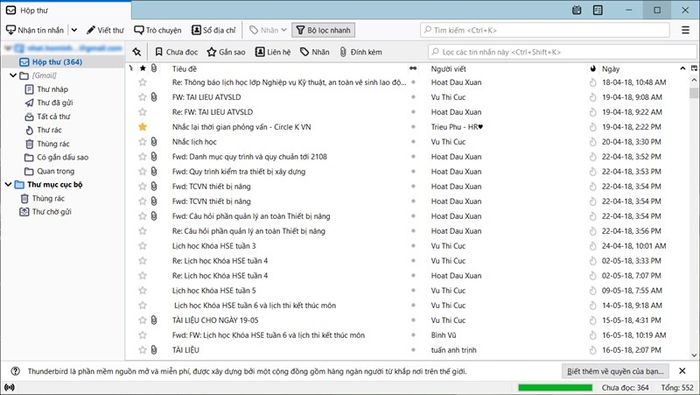Star the FW: TAI LIEU ATVSLD message
The image size is (700, 395).
[142, 97]
